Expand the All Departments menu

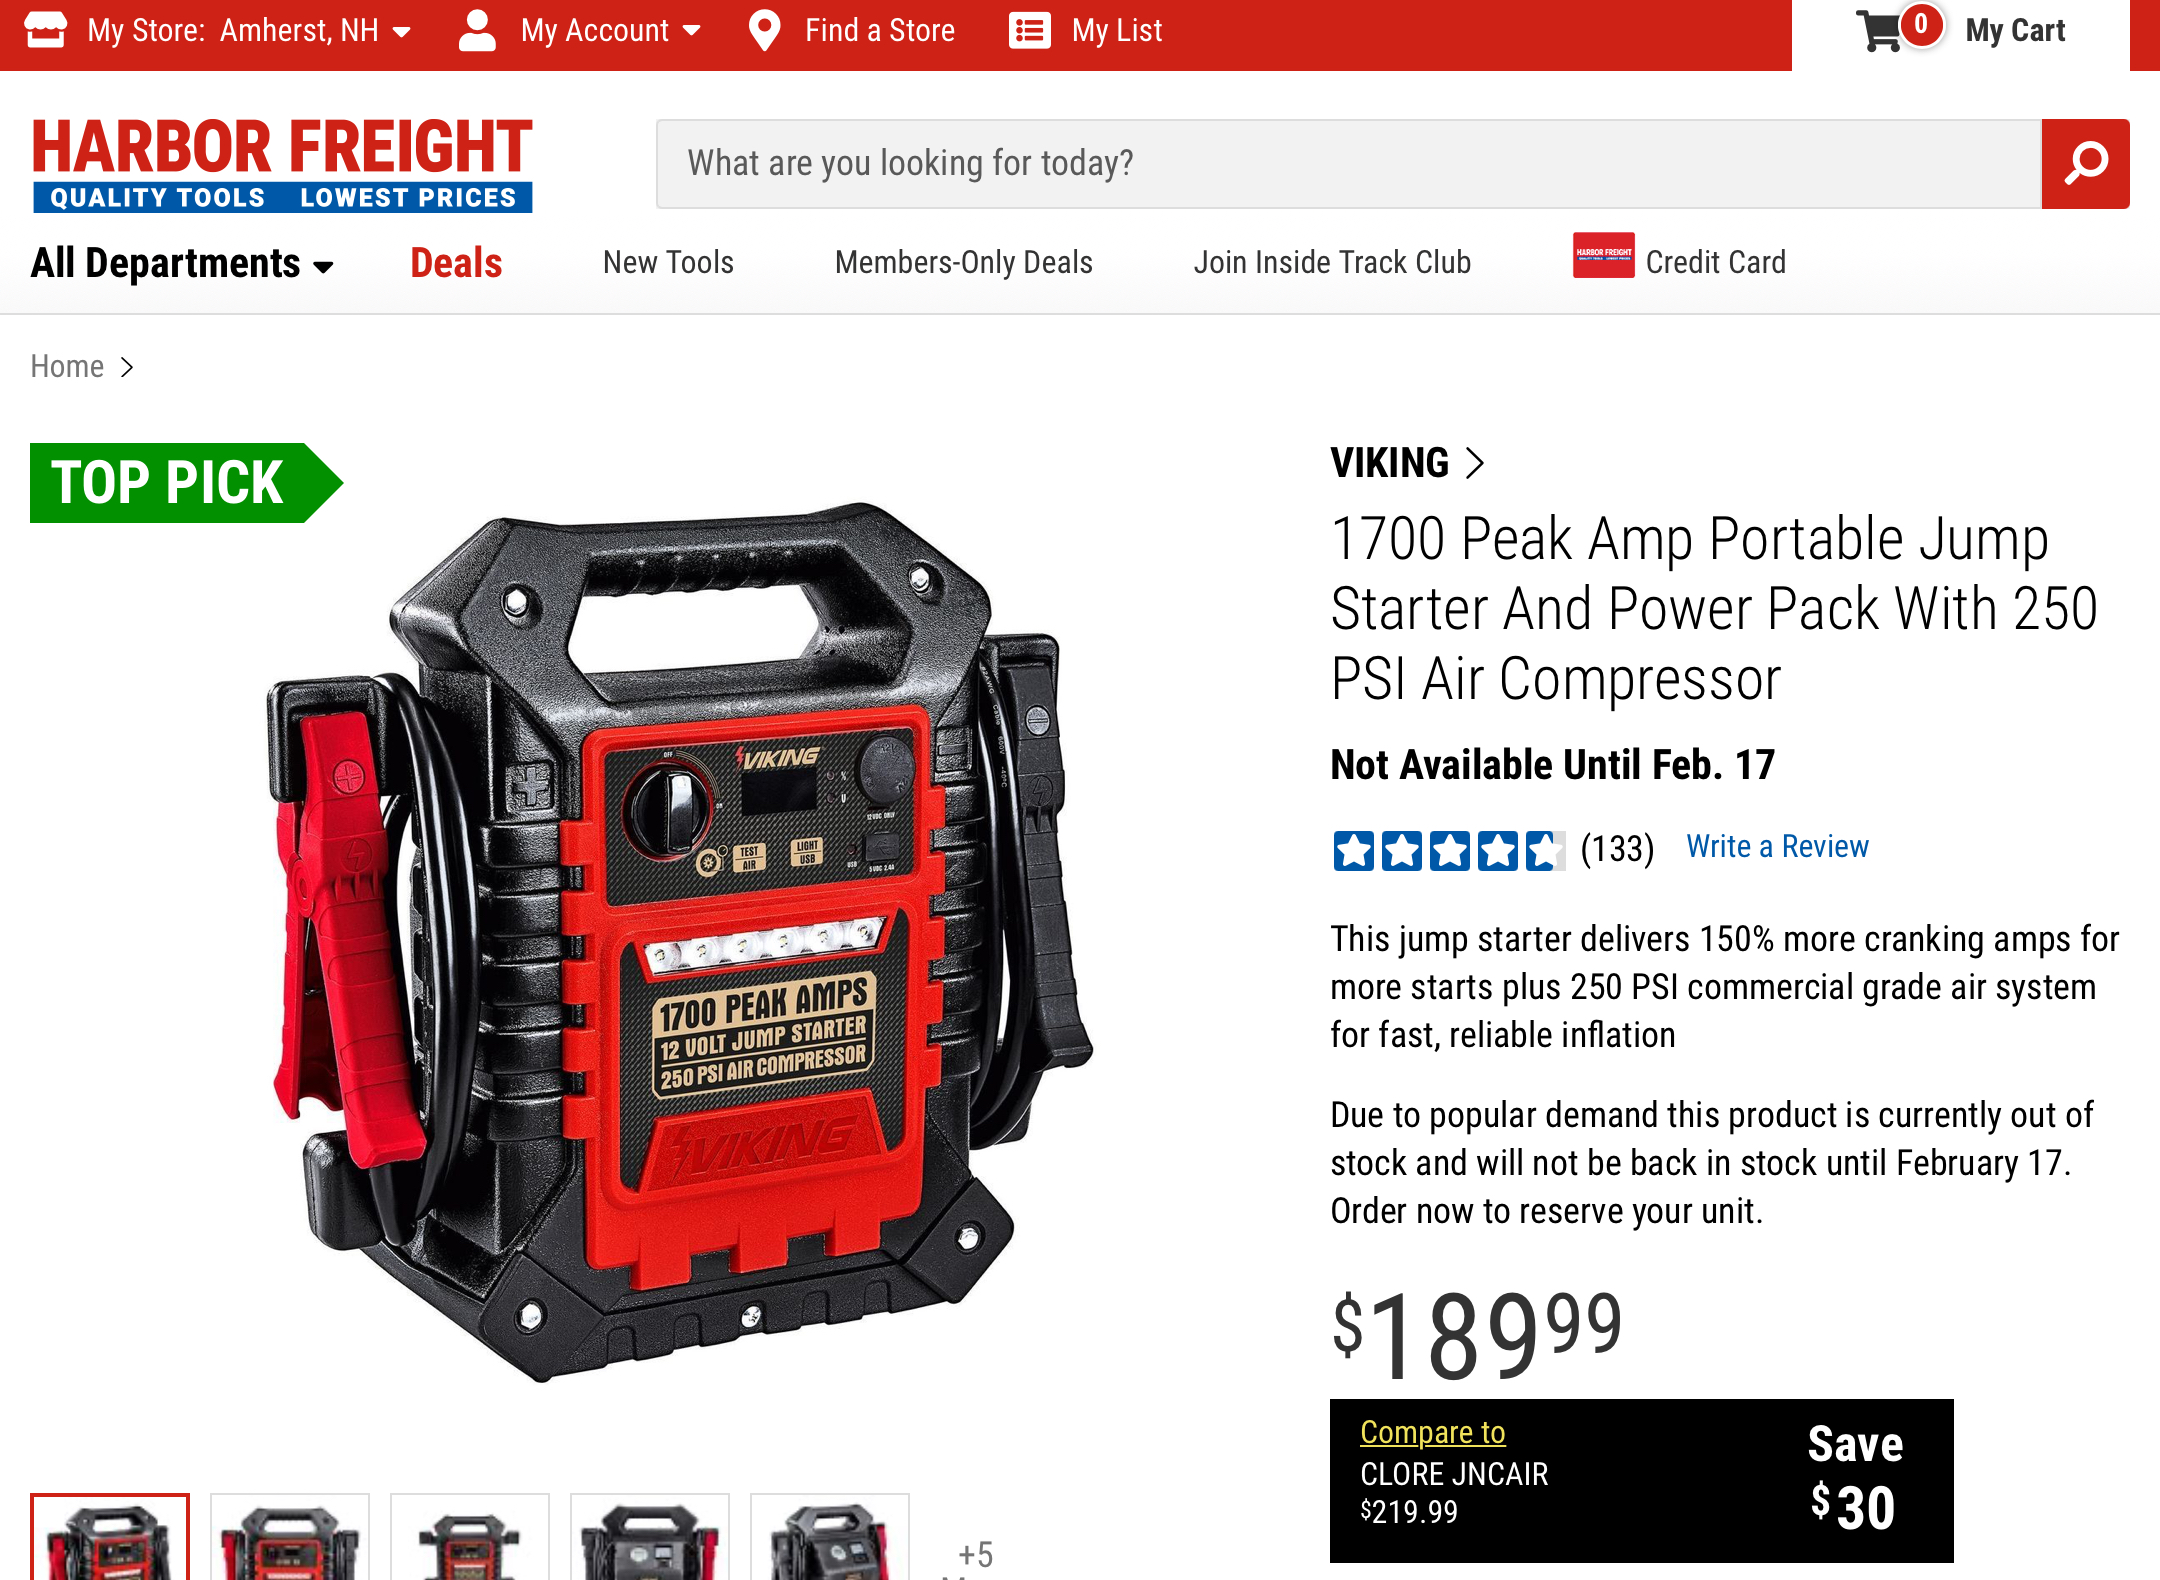click(182, 263)
